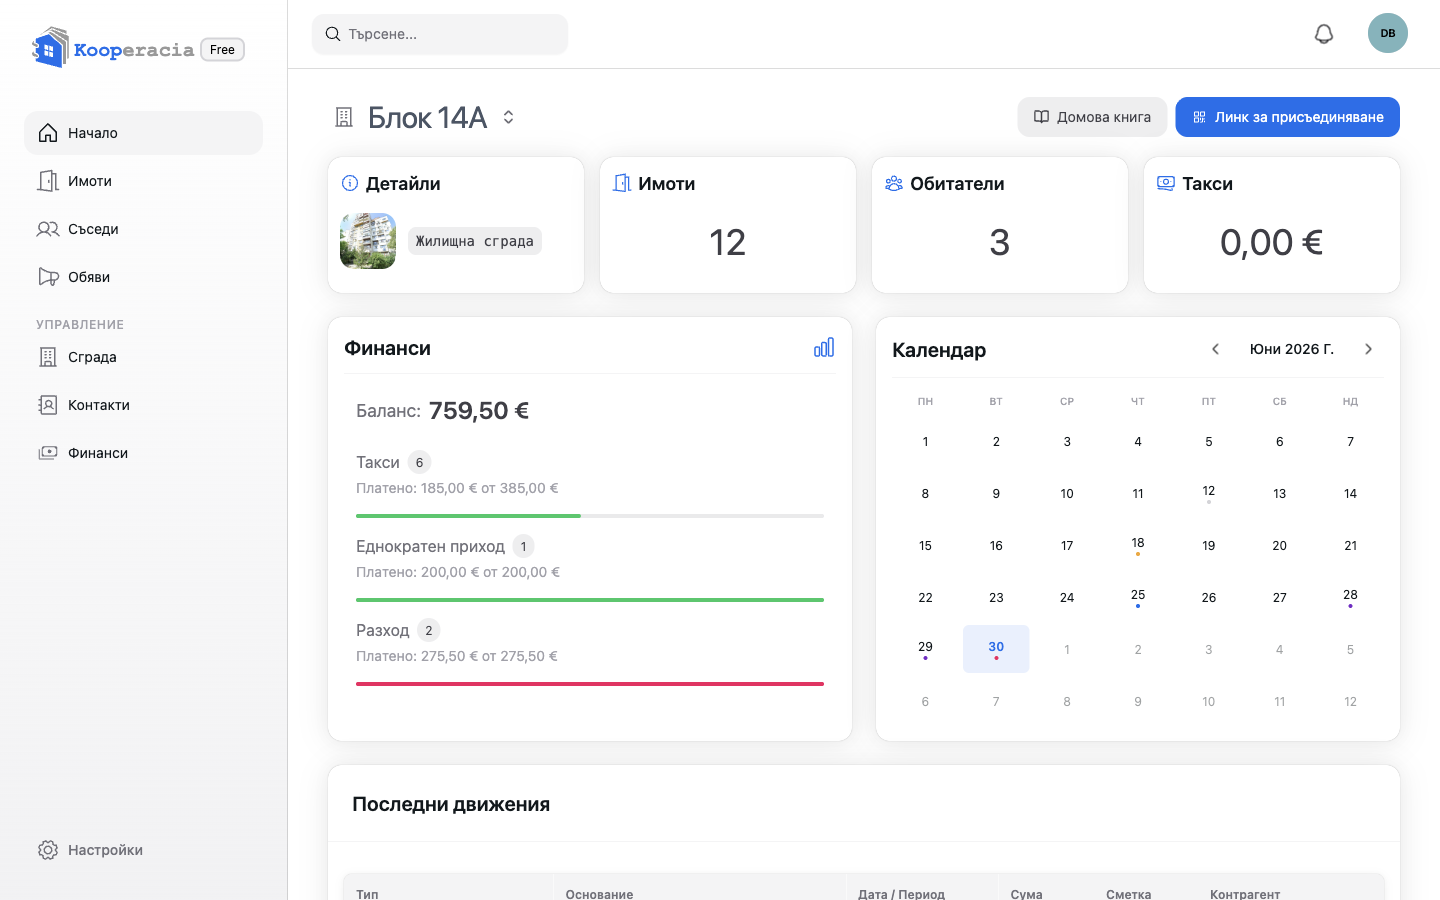Open the DB user avatar menu
Viewport: 1440px width, 900px height.
(x=1388, y=33)
